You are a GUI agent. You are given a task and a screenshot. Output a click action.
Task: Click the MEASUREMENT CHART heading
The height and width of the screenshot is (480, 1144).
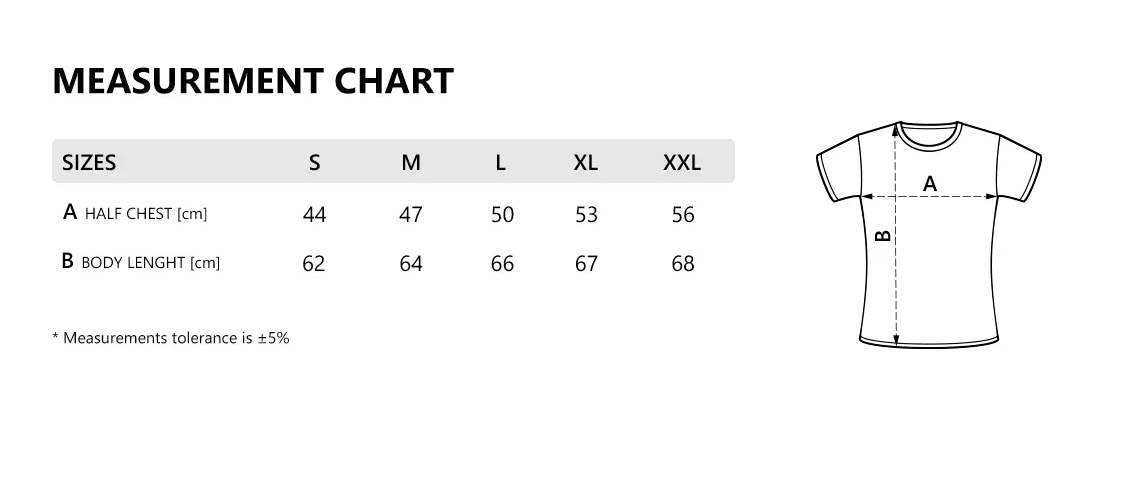pos(252,81)
